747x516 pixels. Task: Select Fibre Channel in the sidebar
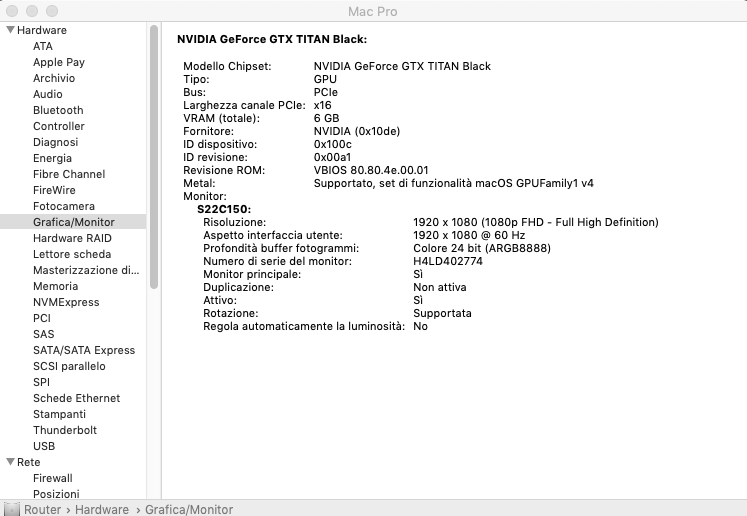69,174
